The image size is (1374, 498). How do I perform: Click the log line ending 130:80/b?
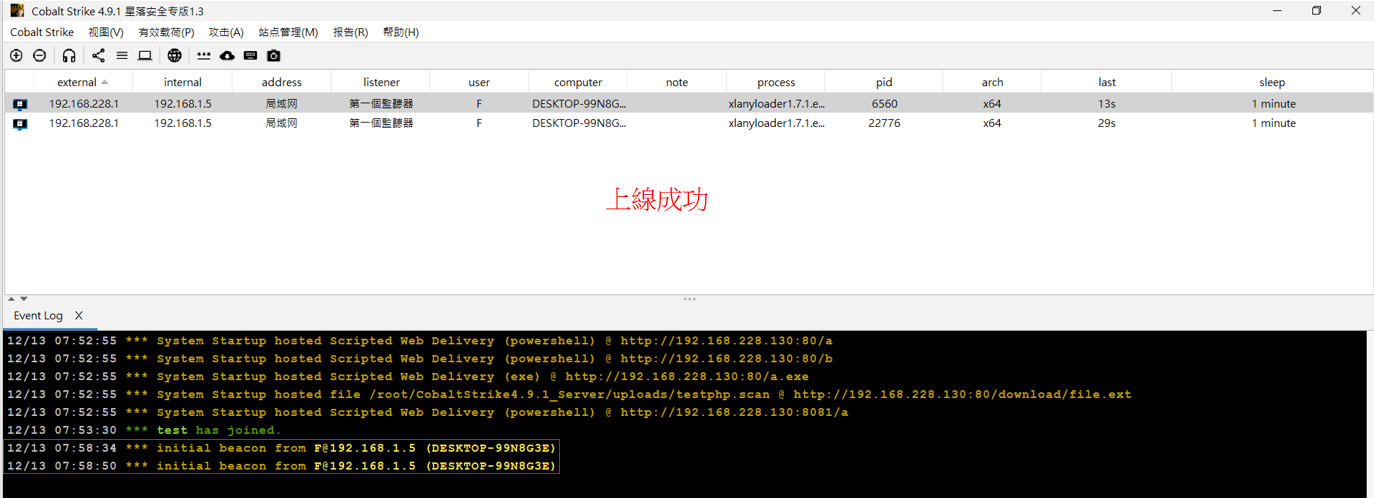point(419,359)
